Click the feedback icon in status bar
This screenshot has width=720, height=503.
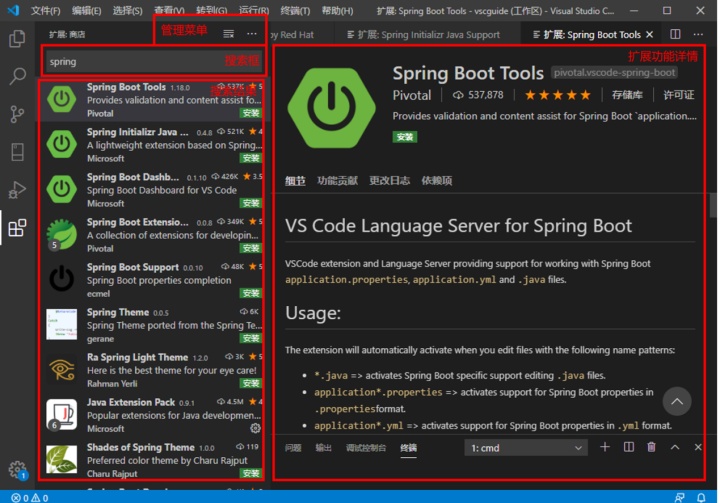[x=679, y=498]
